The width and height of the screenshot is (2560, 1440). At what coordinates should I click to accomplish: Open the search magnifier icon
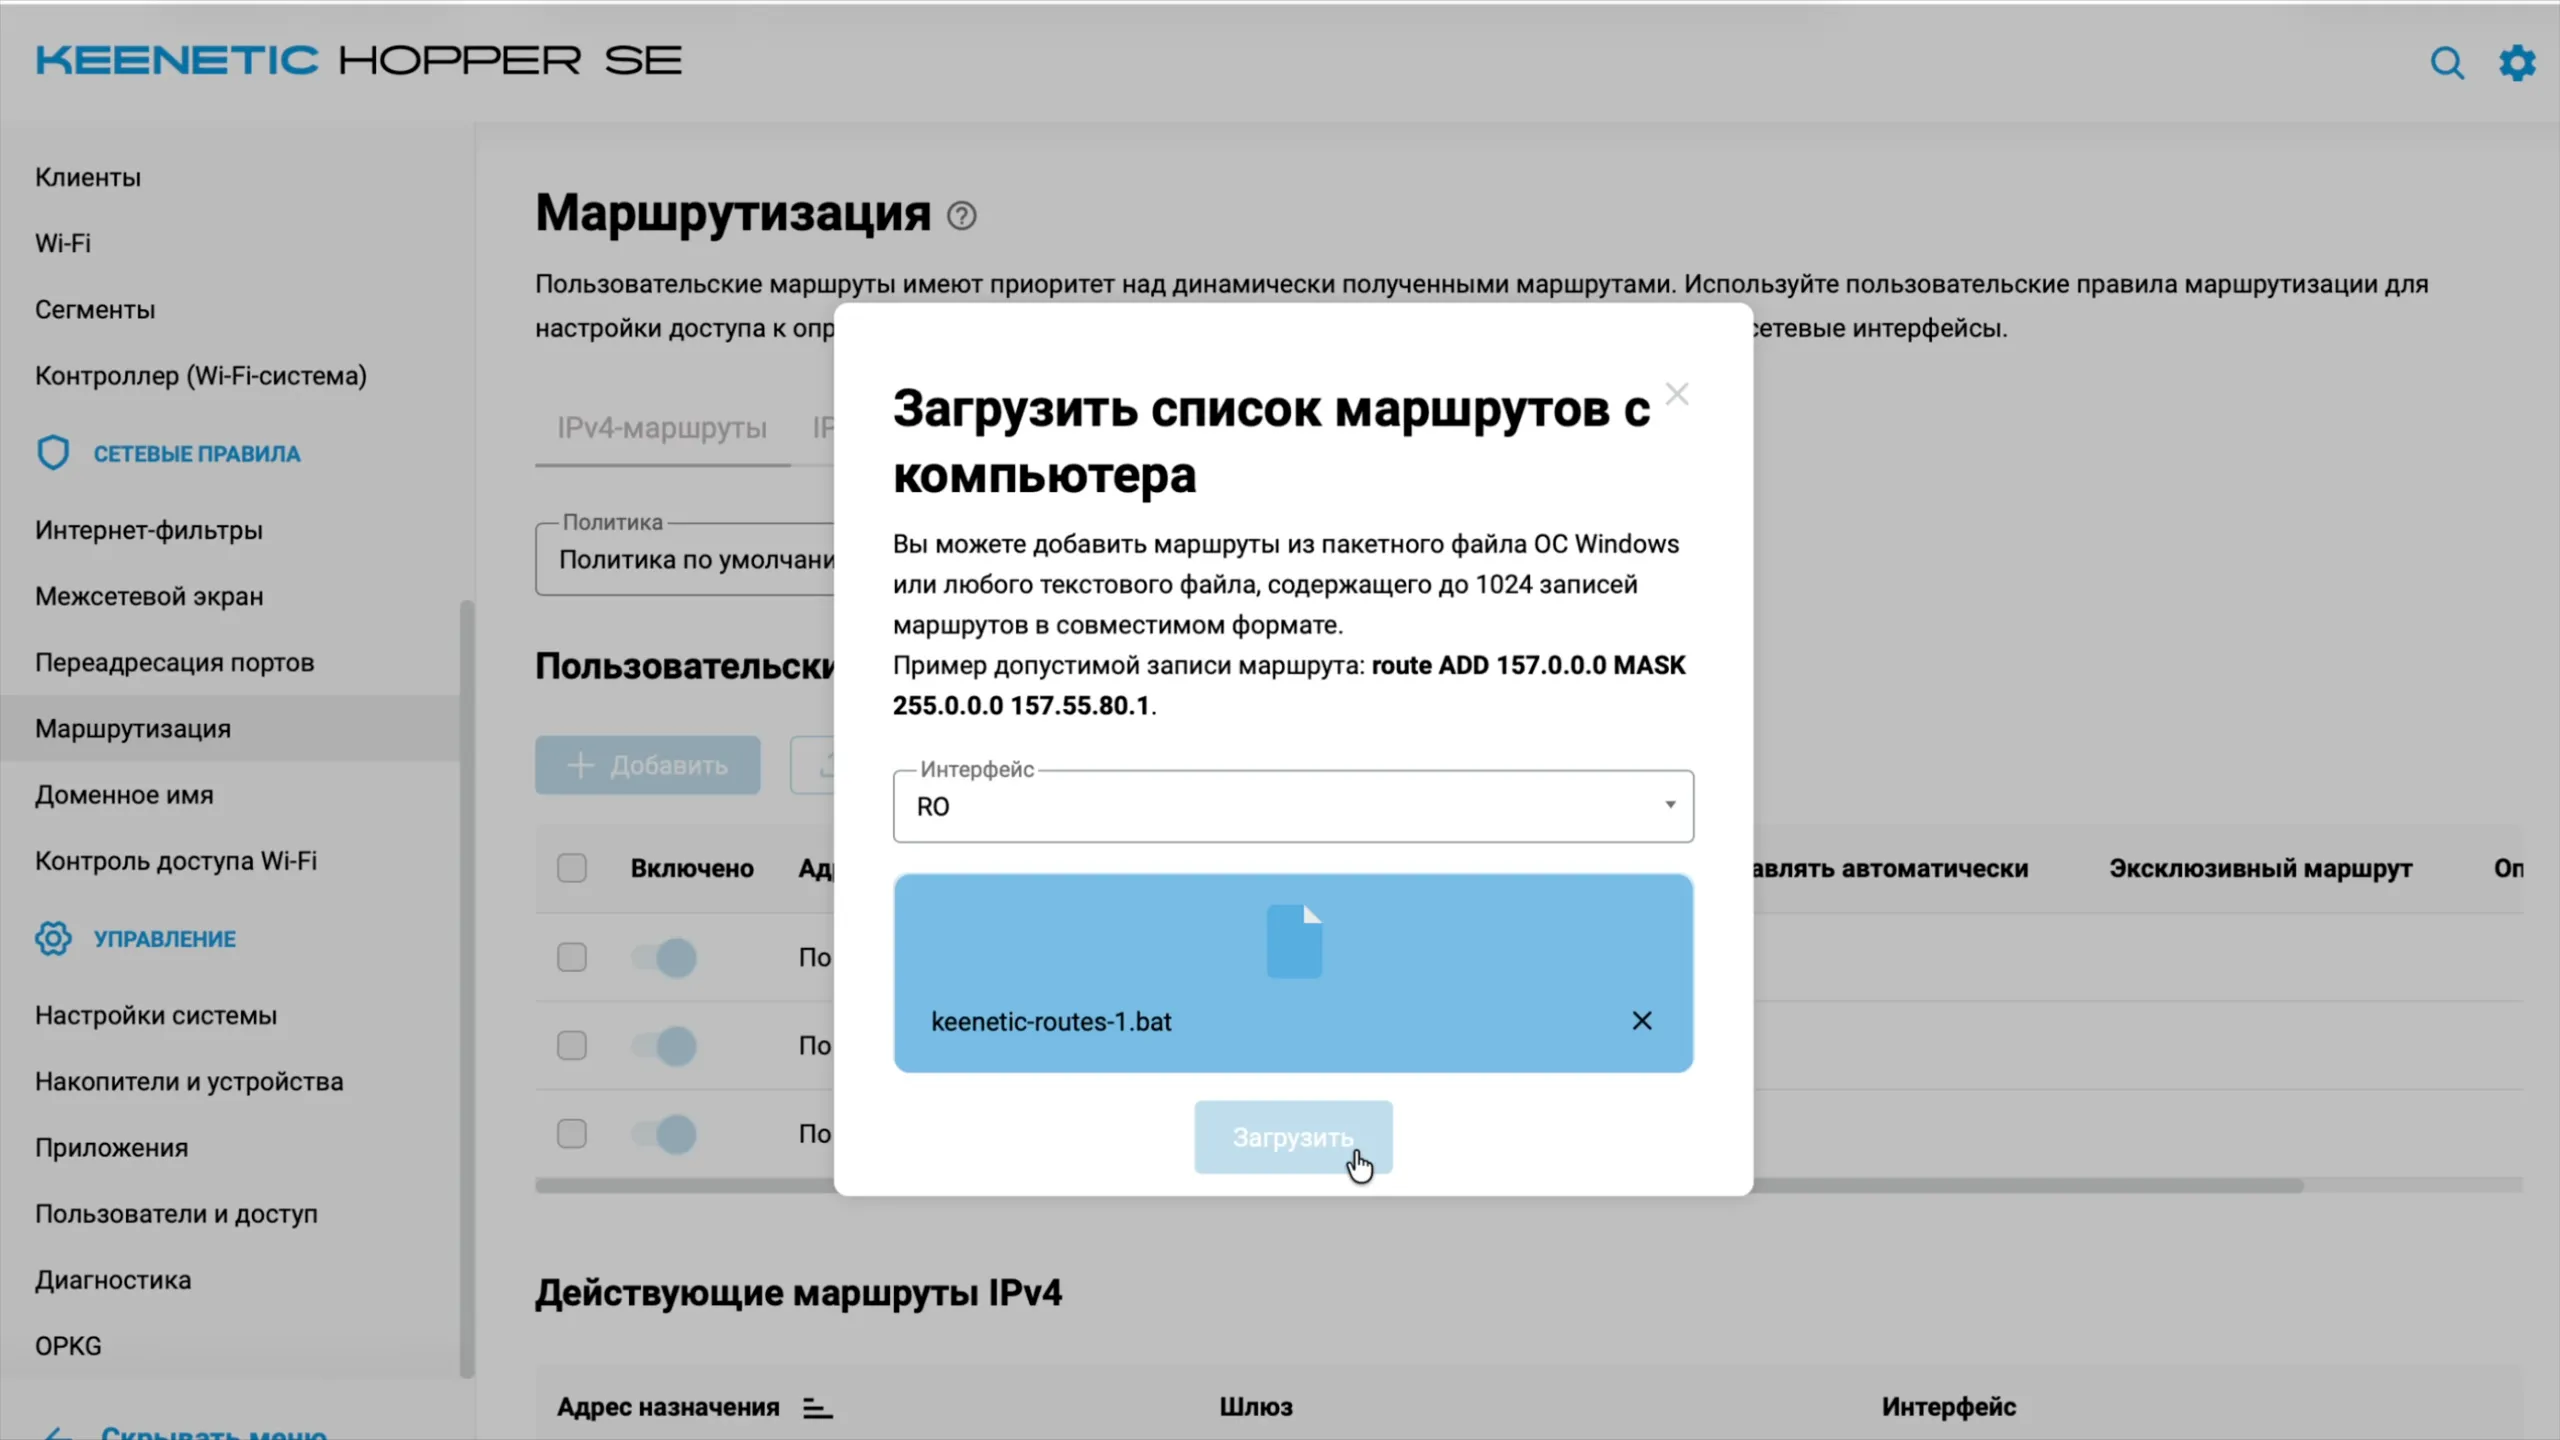click(2447, 63)
